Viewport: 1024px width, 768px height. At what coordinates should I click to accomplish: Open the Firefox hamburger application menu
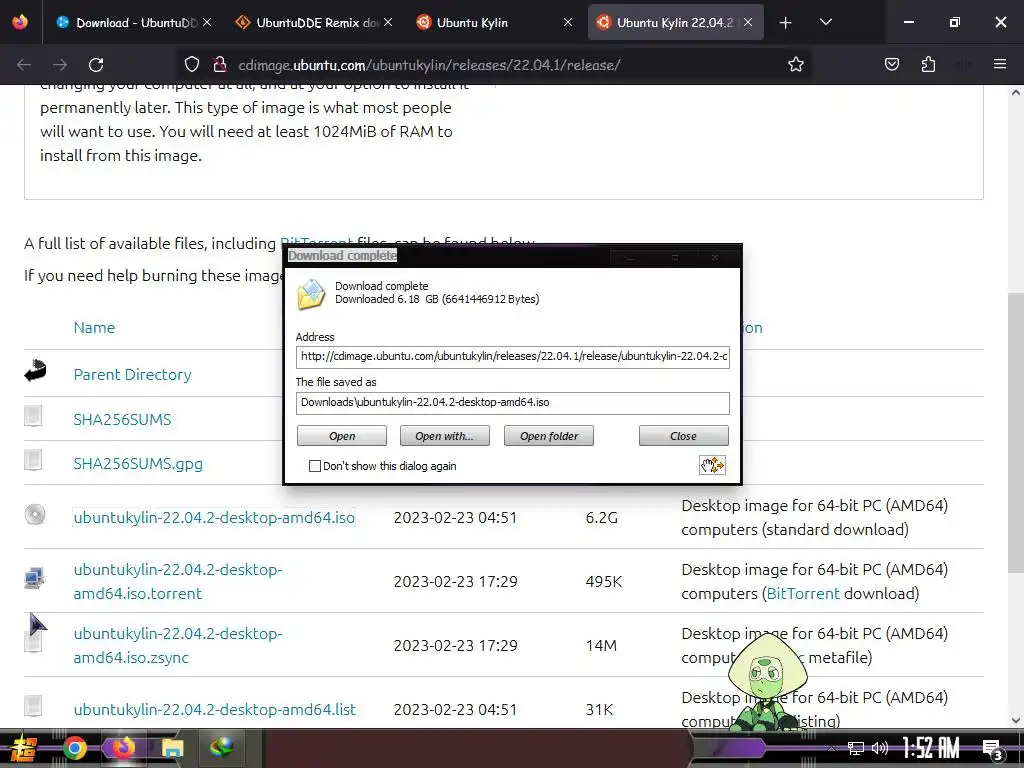(x=999, y=64)
